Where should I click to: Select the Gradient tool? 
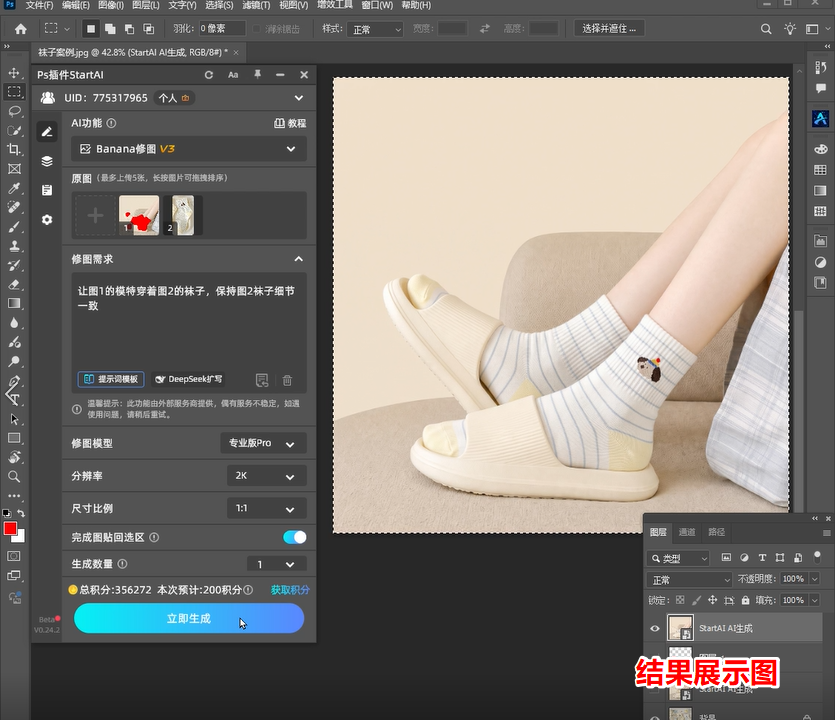coord(14,304)
